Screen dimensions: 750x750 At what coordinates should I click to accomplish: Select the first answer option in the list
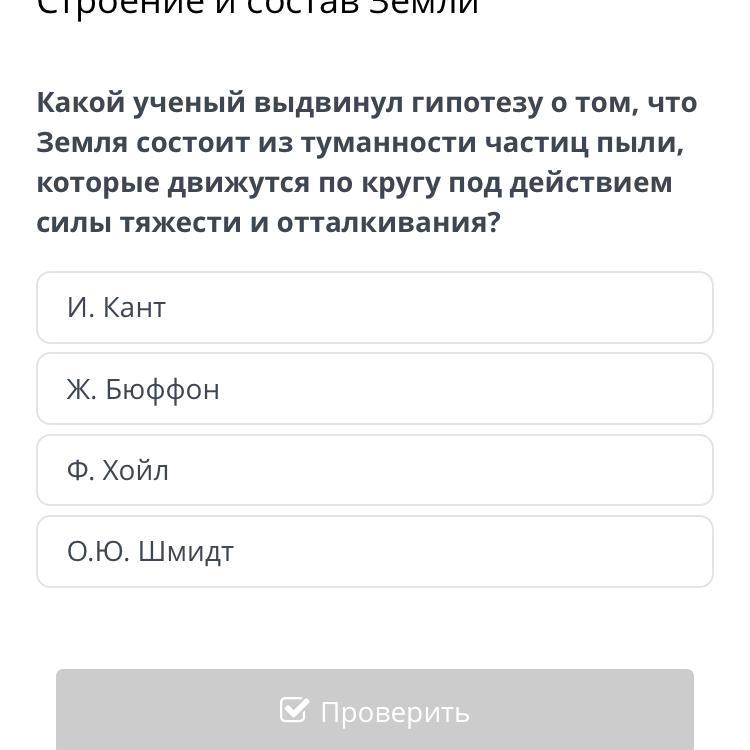(375, 307)
